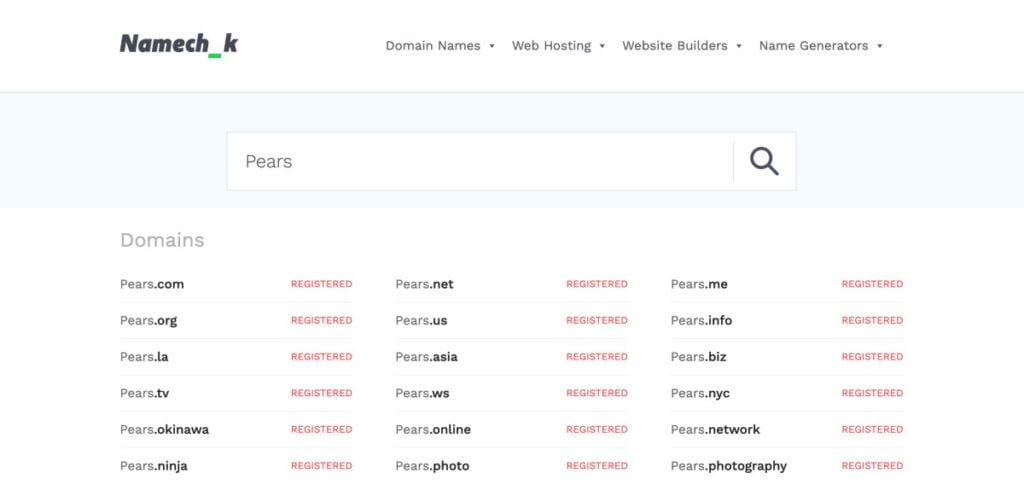Click the magnifying glass search icon
The width and height of the screenshot is (1024, 491).
pyautogui.click(x=764, y=161)
